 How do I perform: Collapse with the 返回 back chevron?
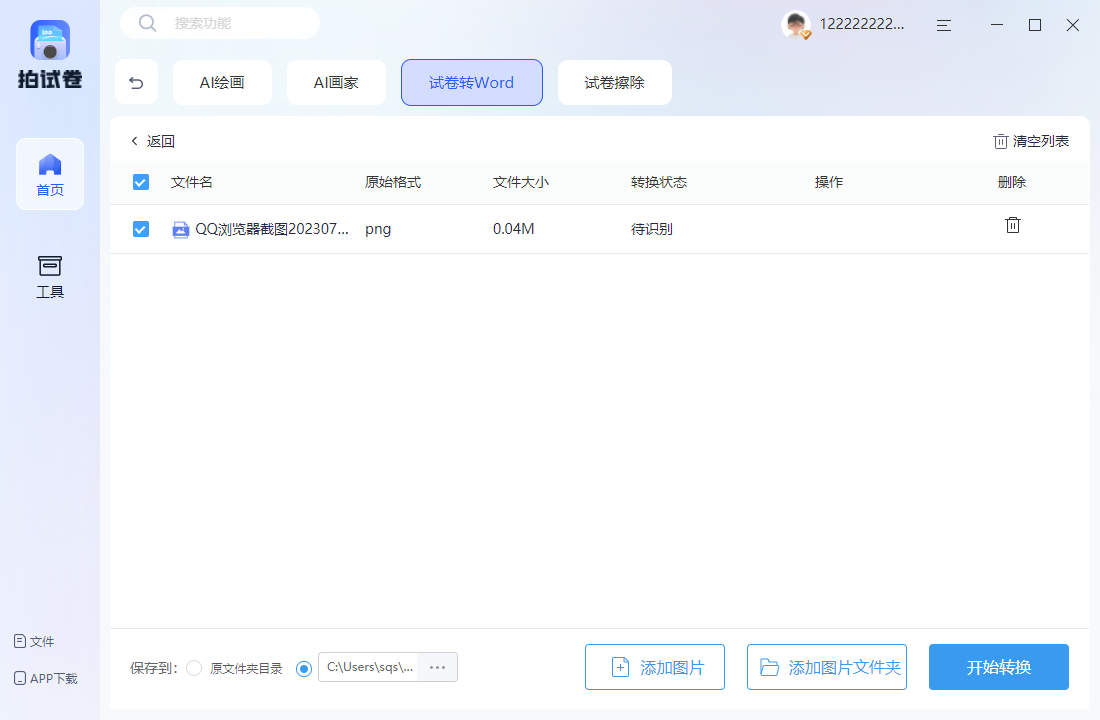pyautogui.click(x=135, y=140)
